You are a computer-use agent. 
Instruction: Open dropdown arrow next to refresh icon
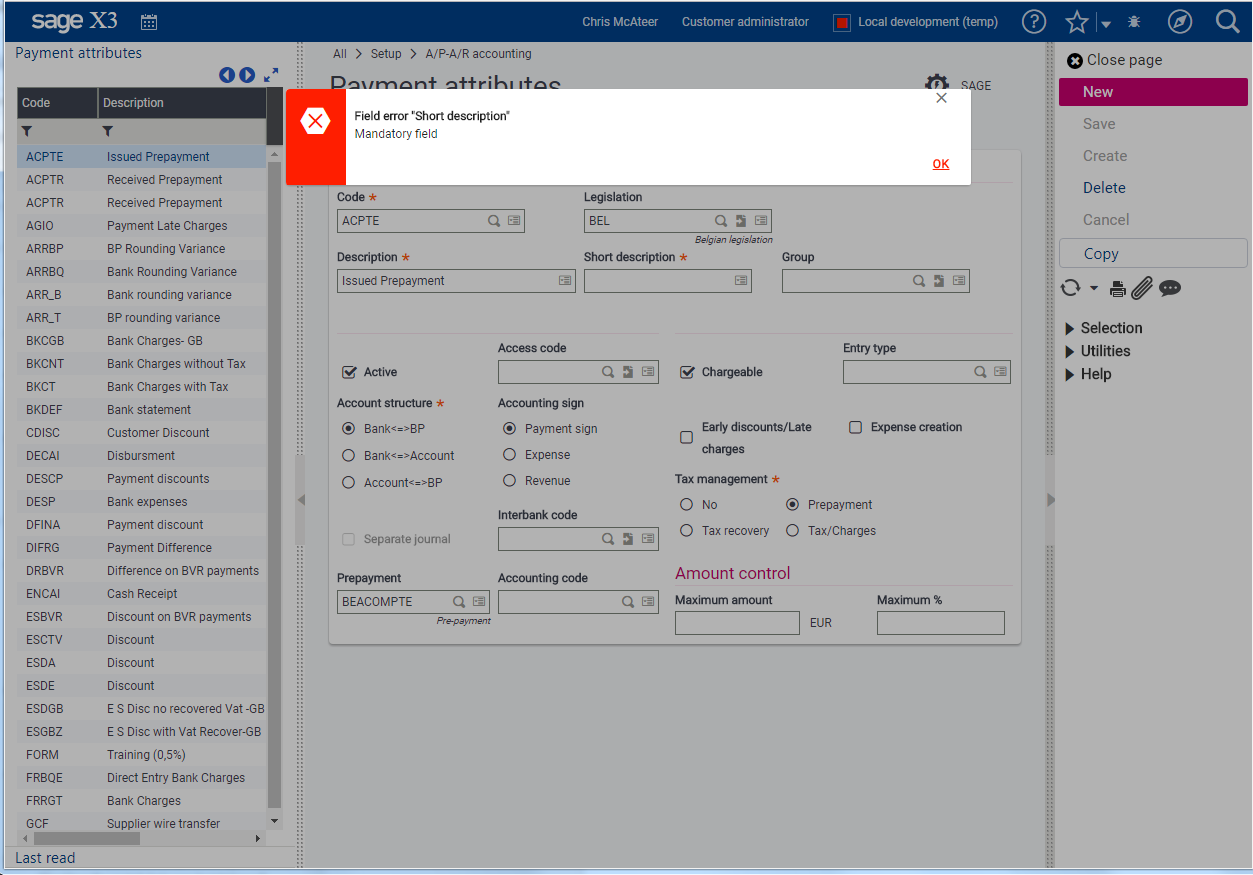[1094, 289]
